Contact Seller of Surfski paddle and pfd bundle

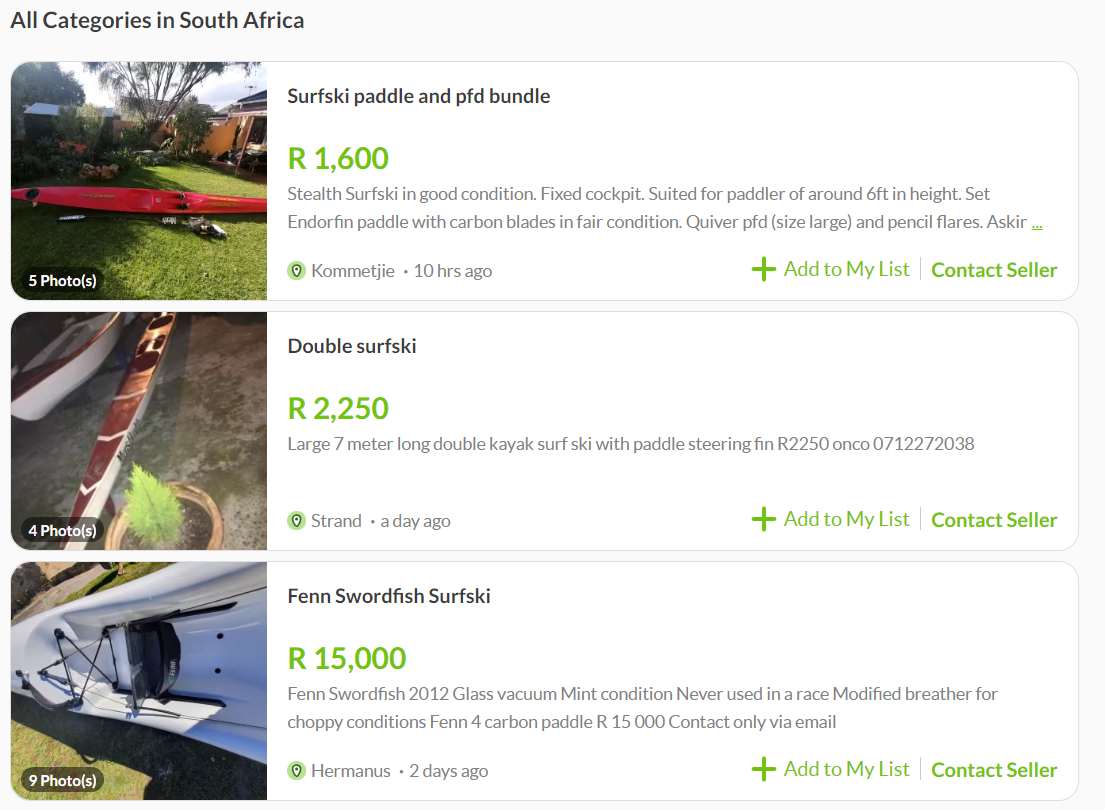point(994,270)
